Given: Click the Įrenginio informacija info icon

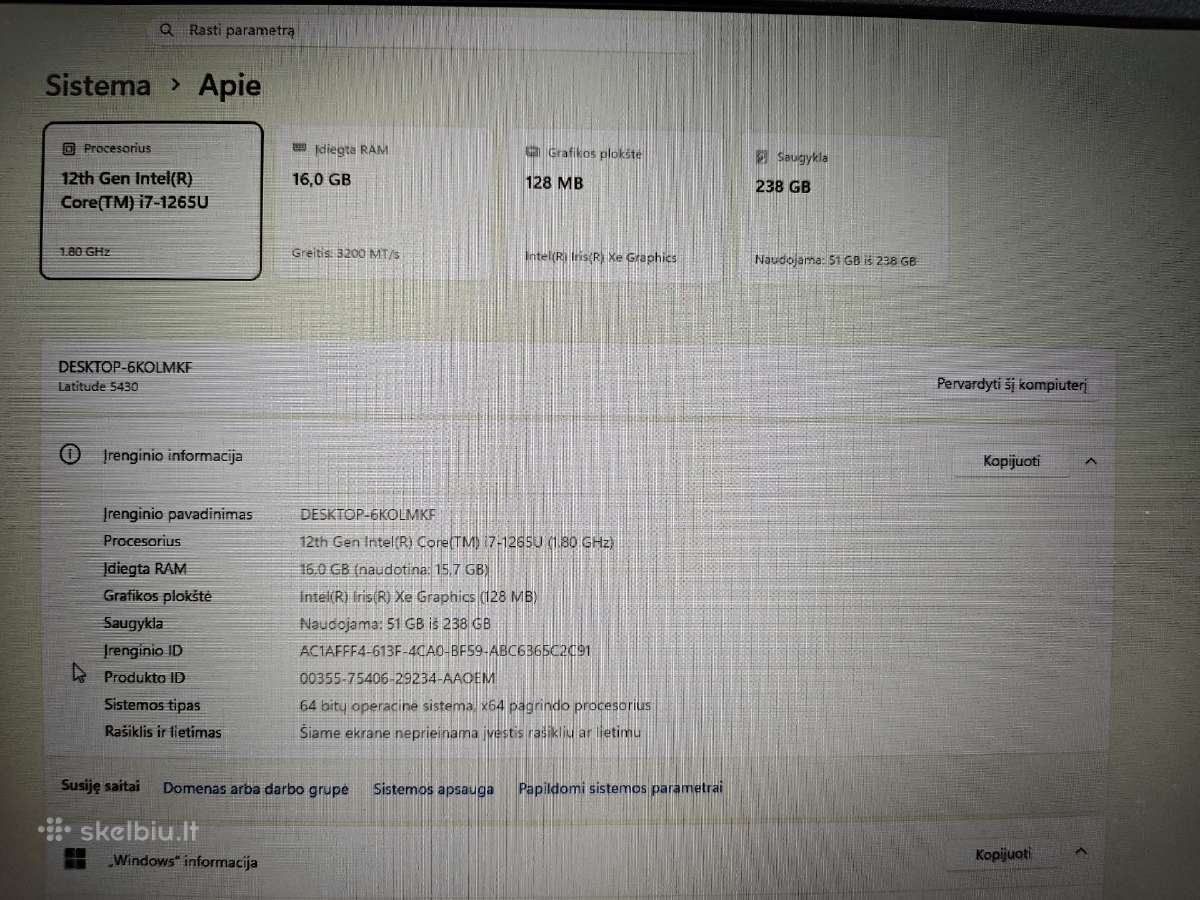Looking at the screenshot, I should (70, 455).
